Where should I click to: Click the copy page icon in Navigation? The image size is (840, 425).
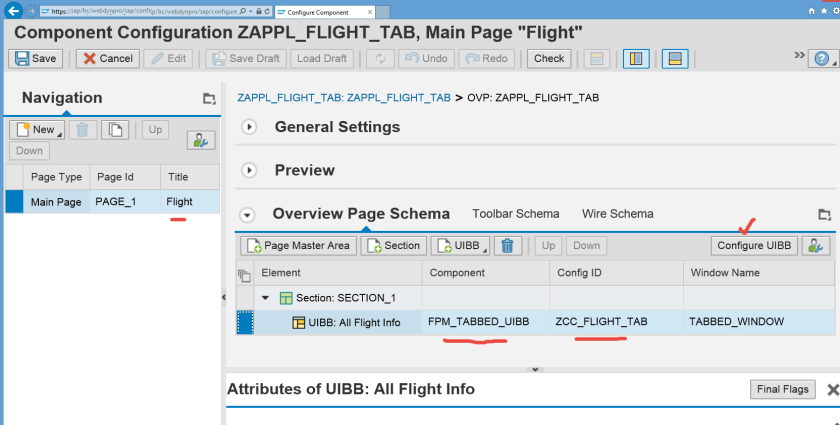point(116,129)
